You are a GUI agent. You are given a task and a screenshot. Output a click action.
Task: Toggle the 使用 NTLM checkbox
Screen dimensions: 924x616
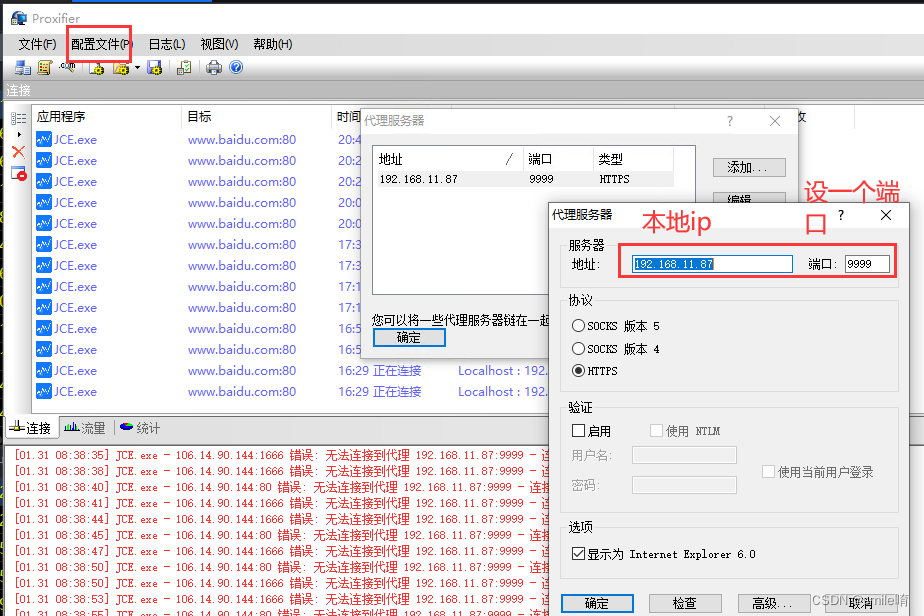pos(656,431)
